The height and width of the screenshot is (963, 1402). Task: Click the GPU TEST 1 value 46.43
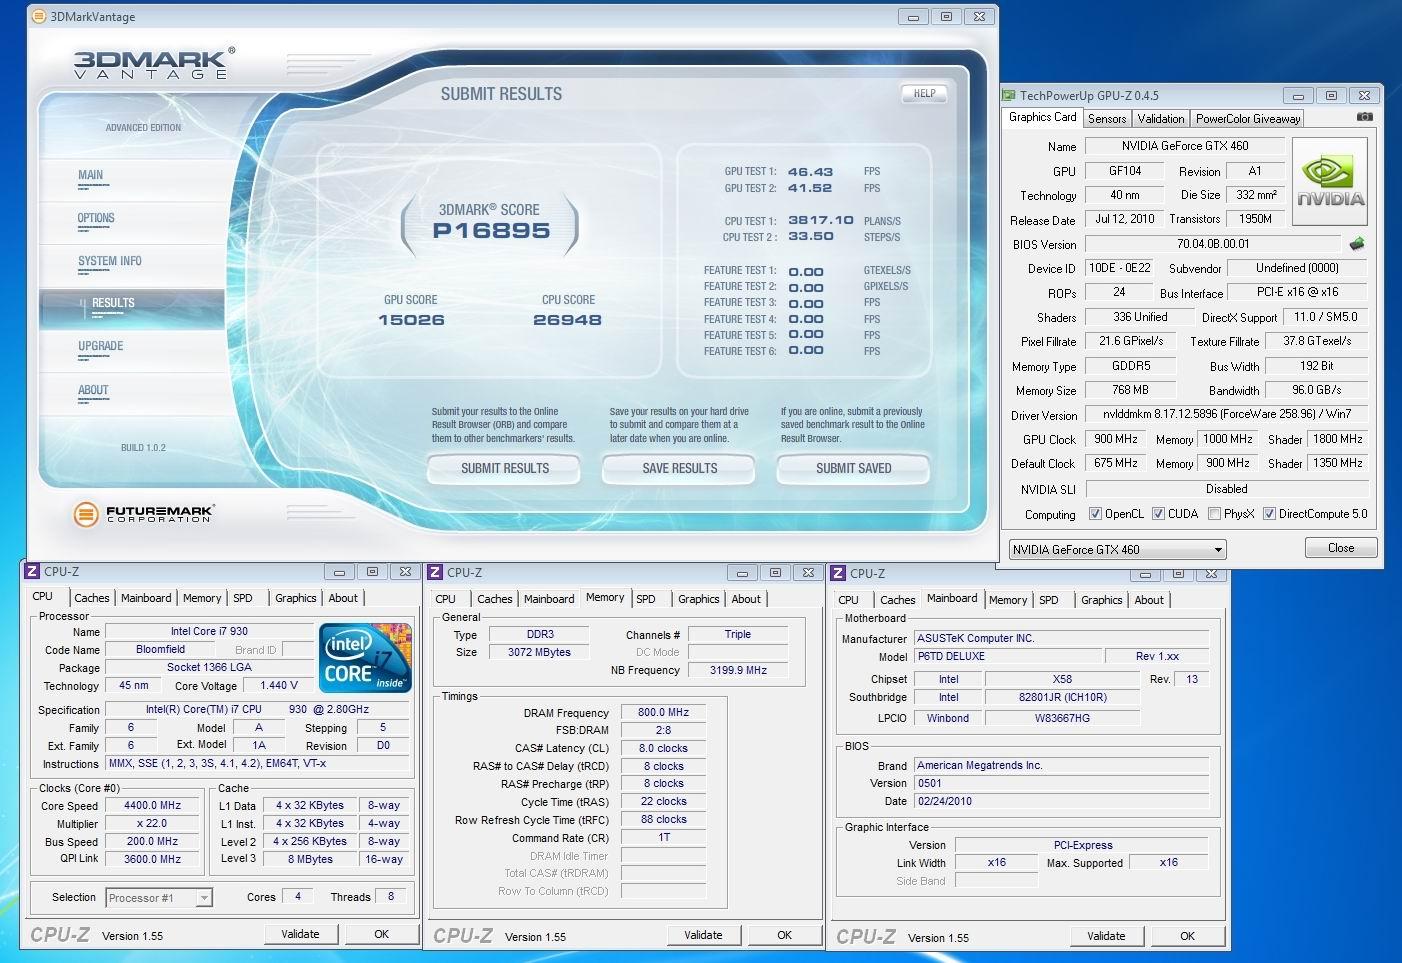810,172
